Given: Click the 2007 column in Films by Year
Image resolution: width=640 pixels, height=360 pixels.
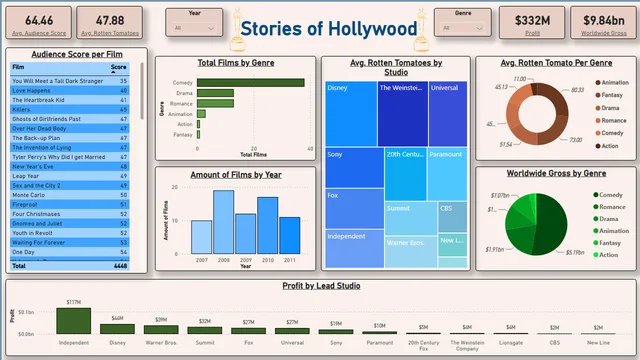Looking at the screenshot, I should tap(202, 237).
